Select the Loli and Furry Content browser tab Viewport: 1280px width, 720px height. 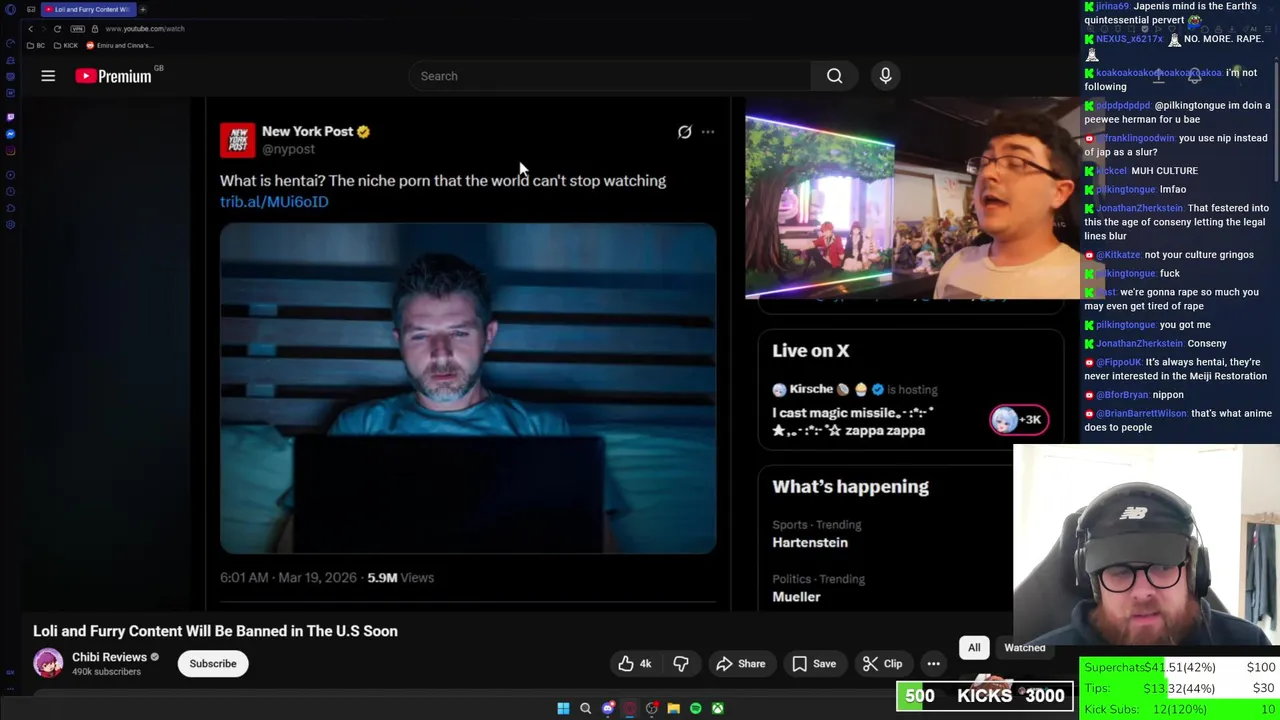(89, 10)
